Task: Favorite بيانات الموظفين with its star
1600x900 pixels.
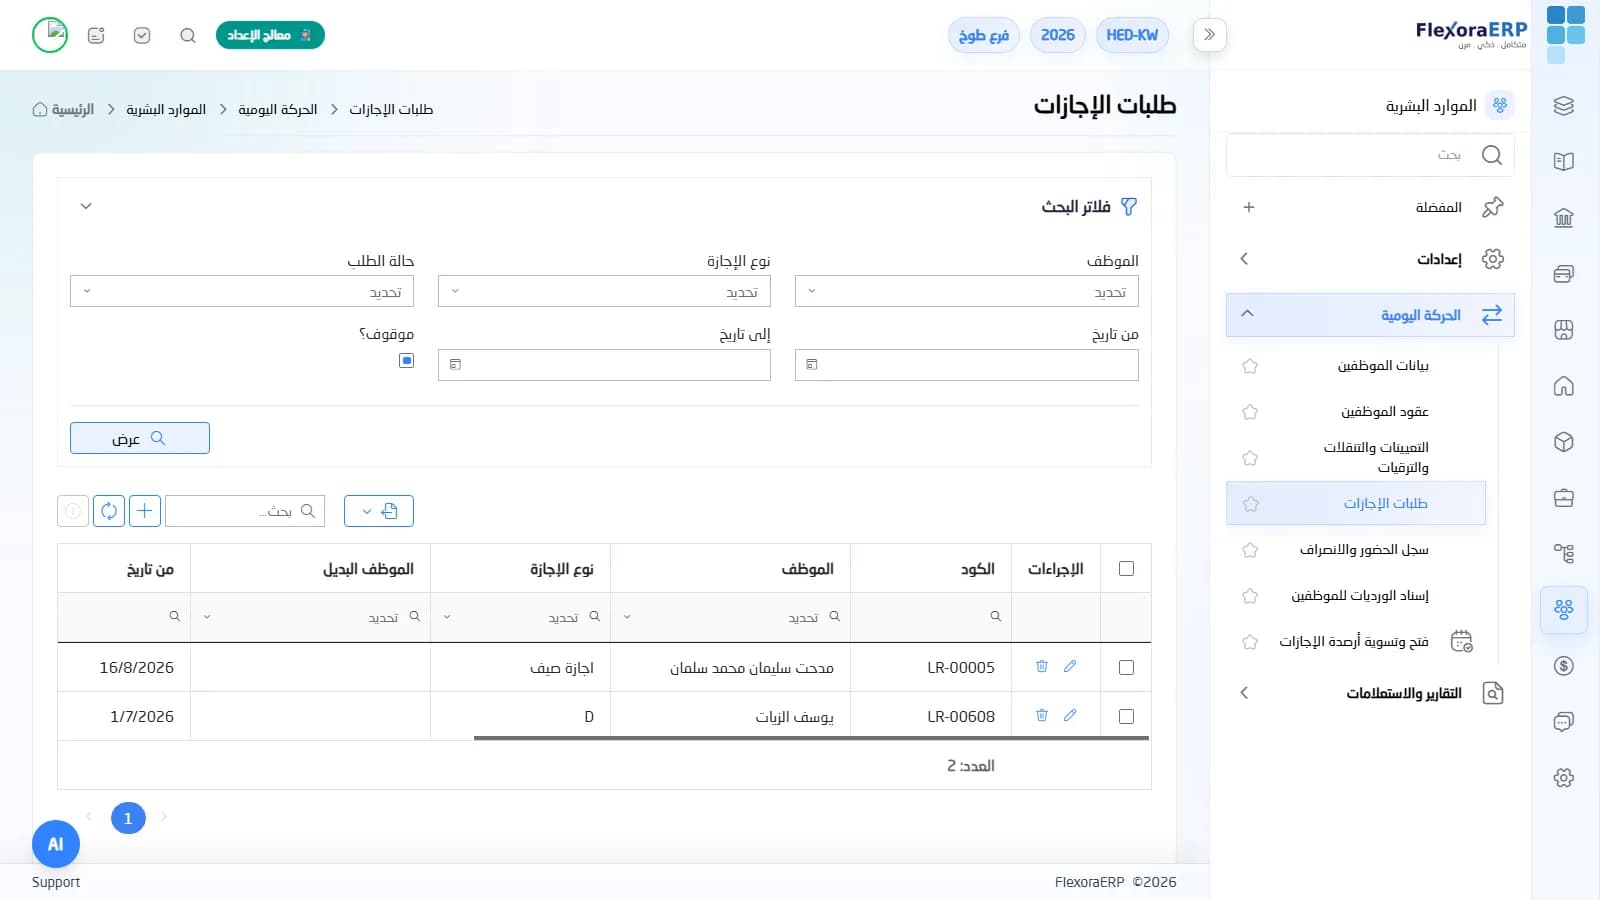Action: [1250, 366]
